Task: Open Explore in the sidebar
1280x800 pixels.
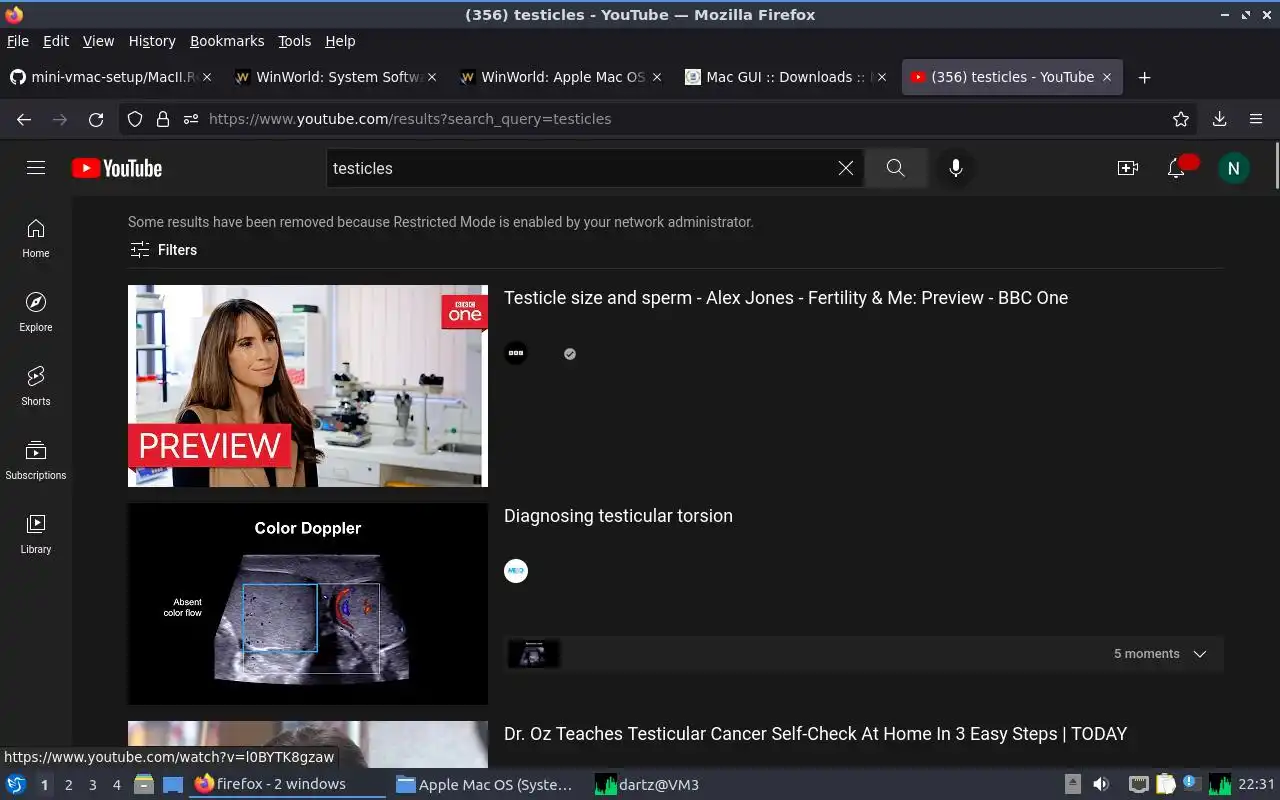Action: (36, 313)
